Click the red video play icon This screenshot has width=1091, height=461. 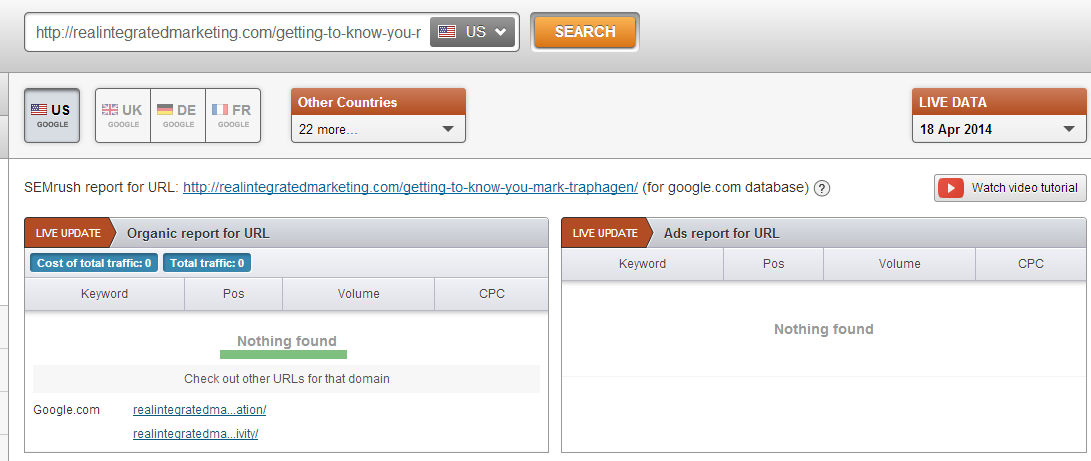pos(950,188)
